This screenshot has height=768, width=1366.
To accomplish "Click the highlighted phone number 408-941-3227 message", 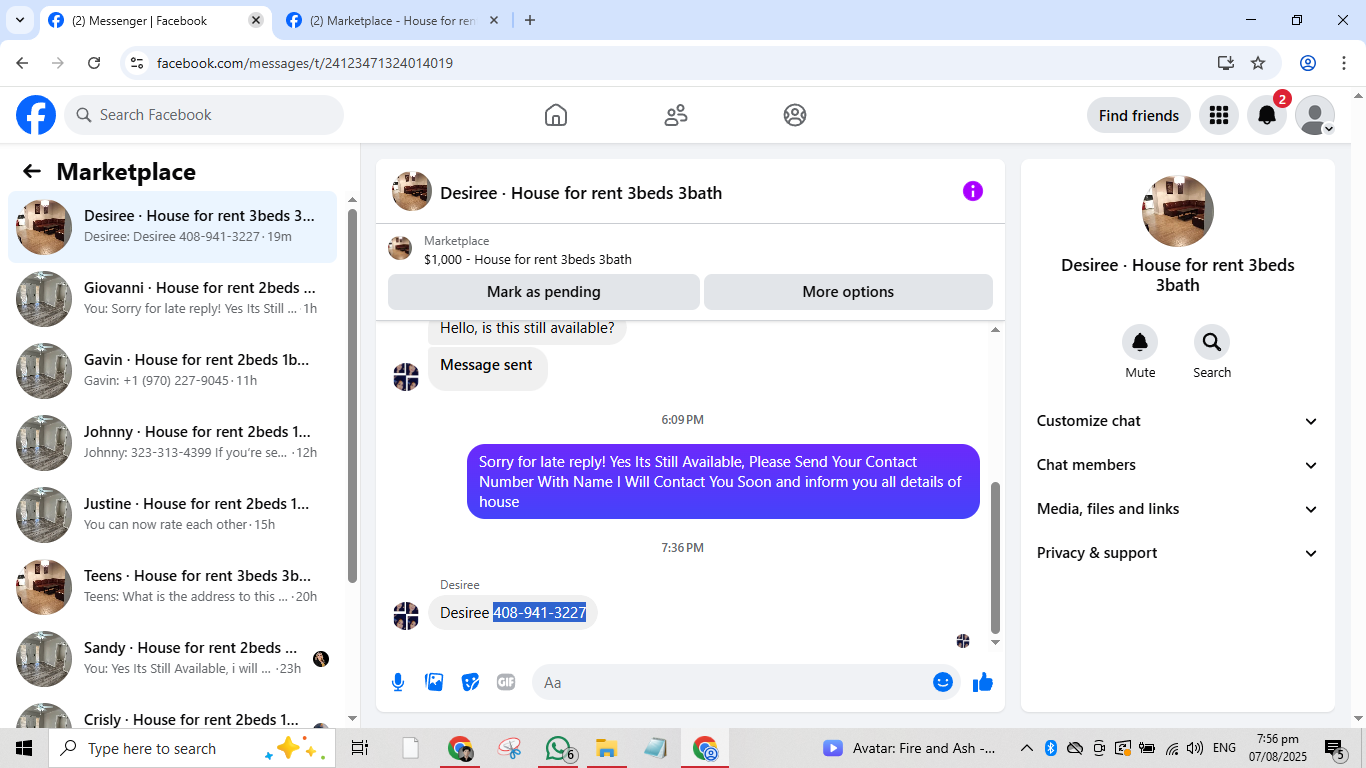I will pyautogui.click(x=539, y=612).
